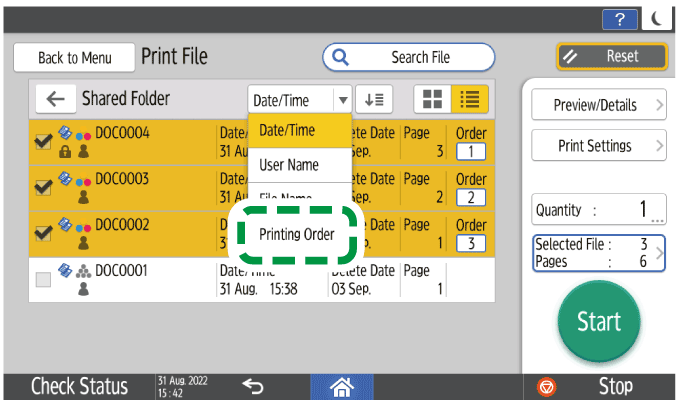Expand Preview/Details panel

(x=598, y=104)
